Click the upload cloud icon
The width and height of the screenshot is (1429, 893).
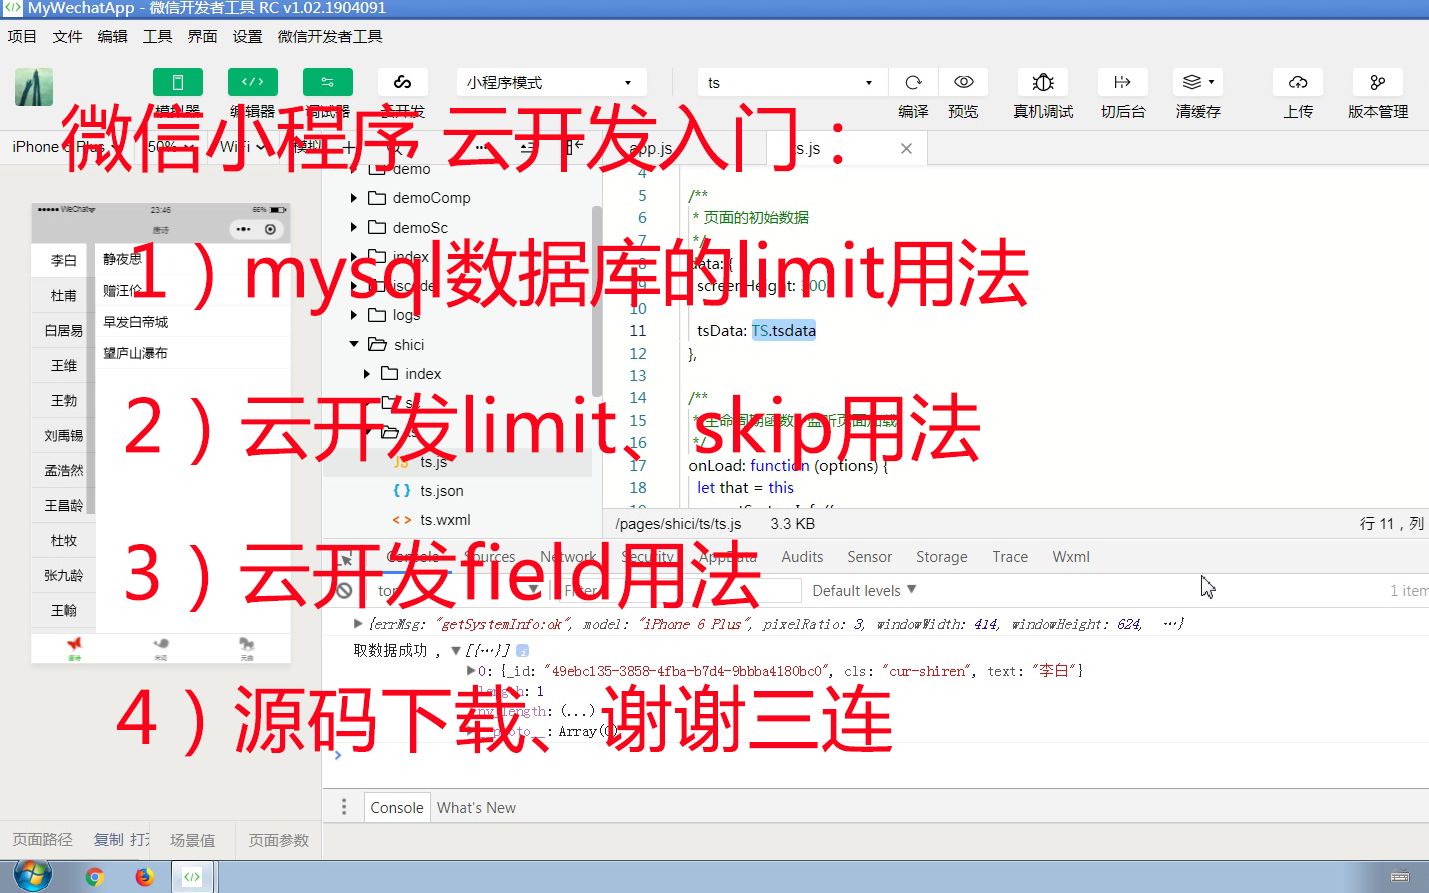(x=1298, y=82)
